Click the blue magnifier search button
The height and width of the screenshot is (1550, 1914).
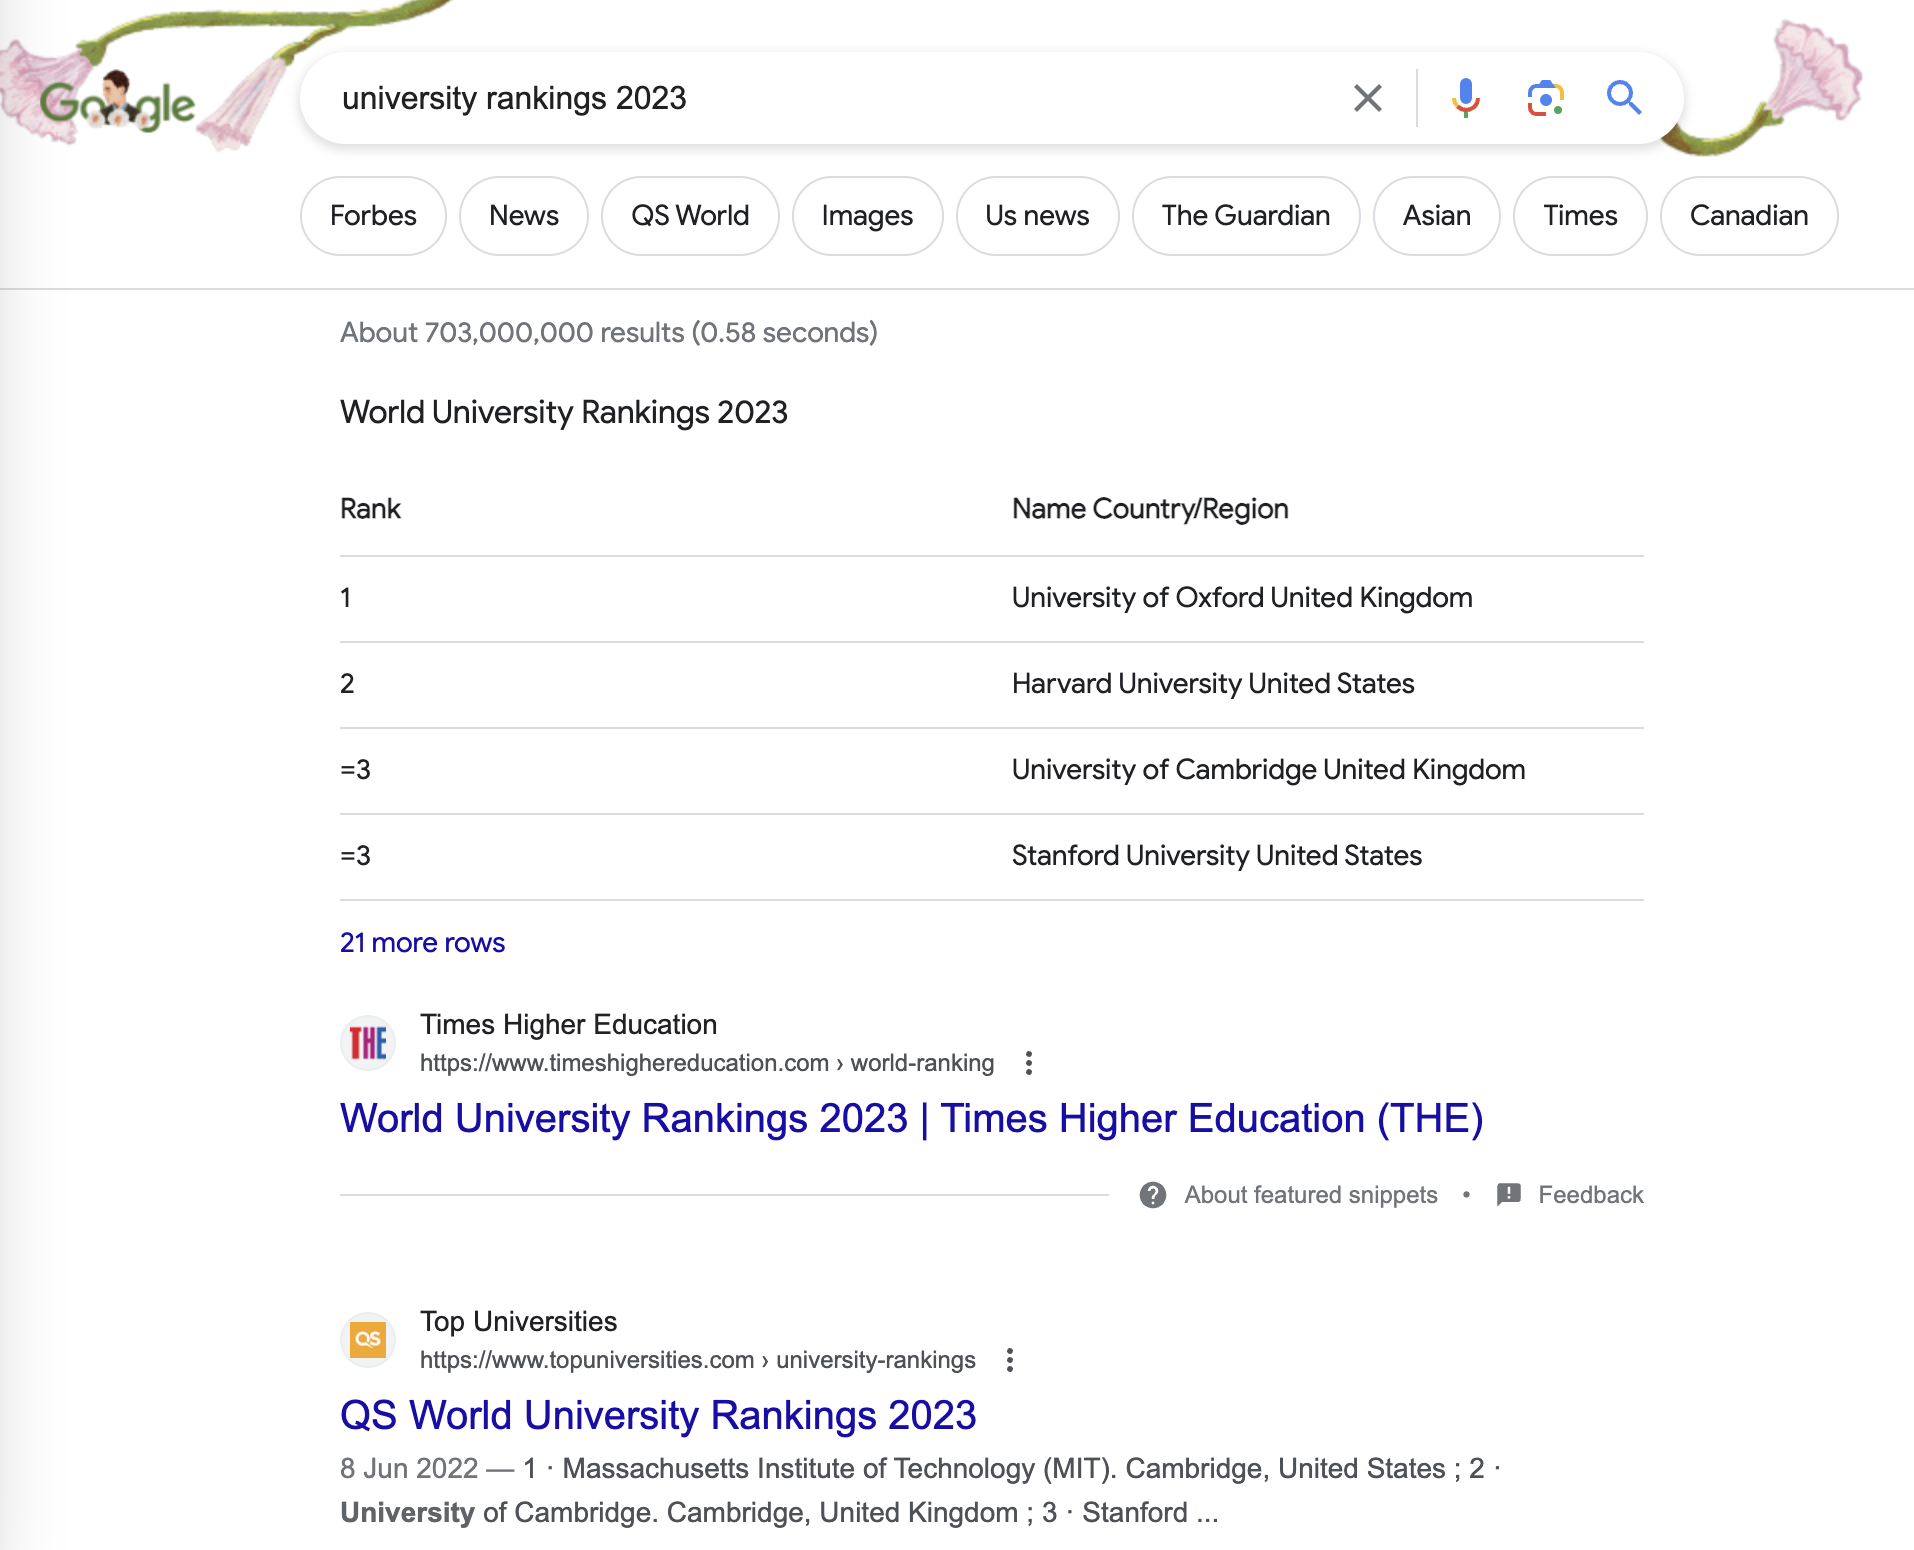coord(1623,98)
